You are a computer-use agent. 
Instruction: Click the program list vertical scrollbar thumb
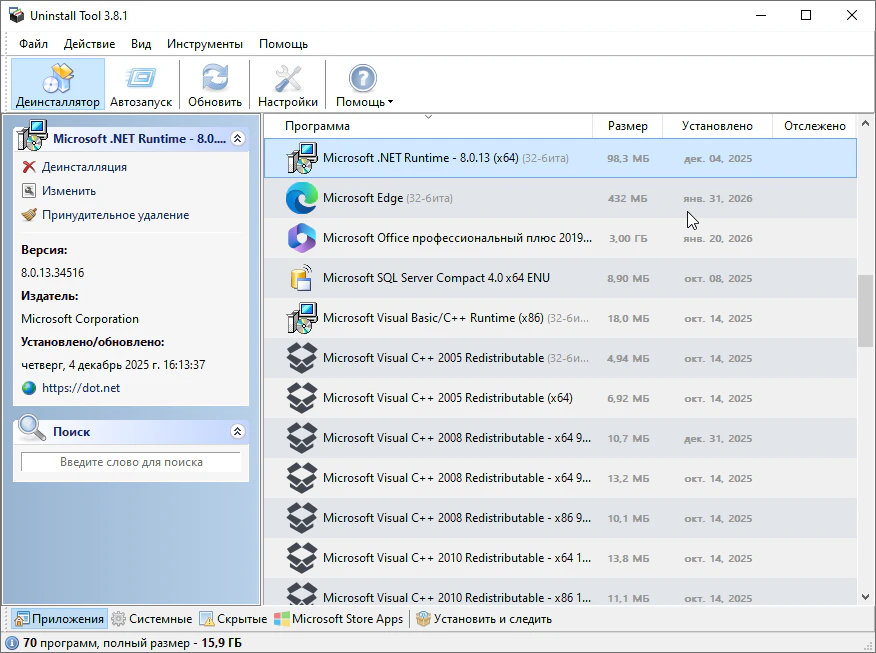tap(865, 309)
